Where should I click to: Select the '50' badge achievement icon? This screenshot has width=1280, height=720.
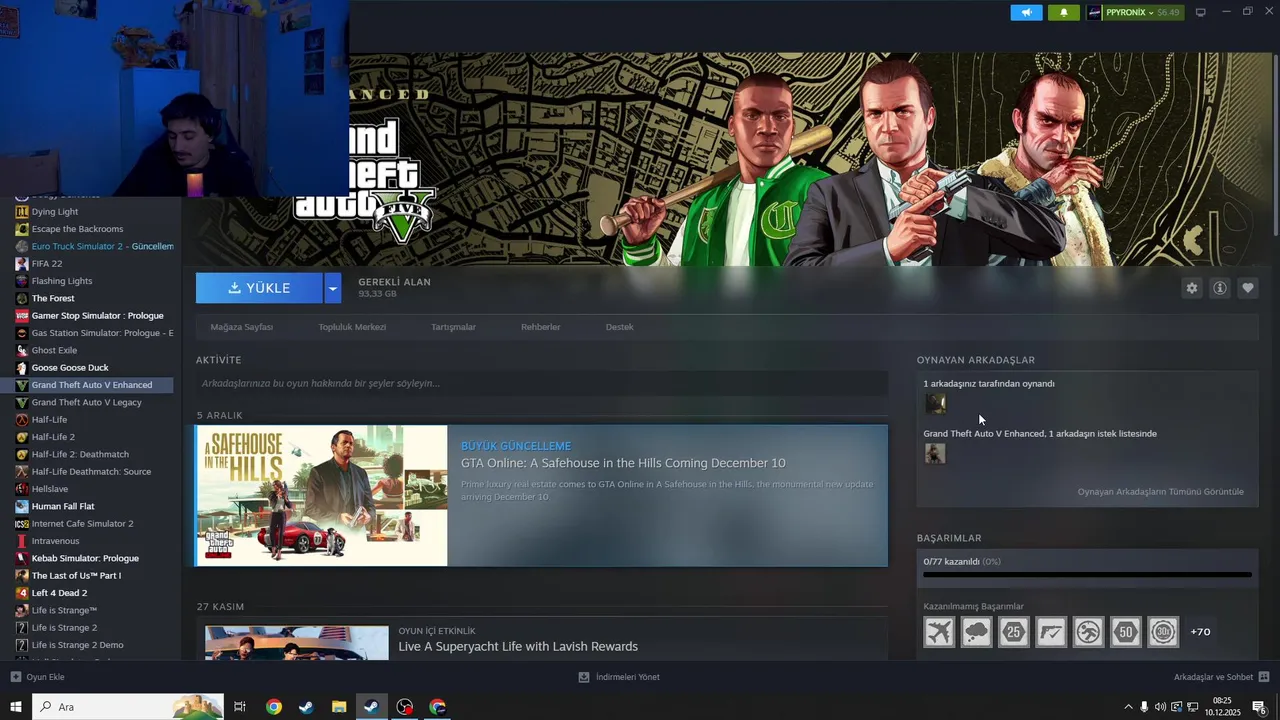coord(1126,632)
